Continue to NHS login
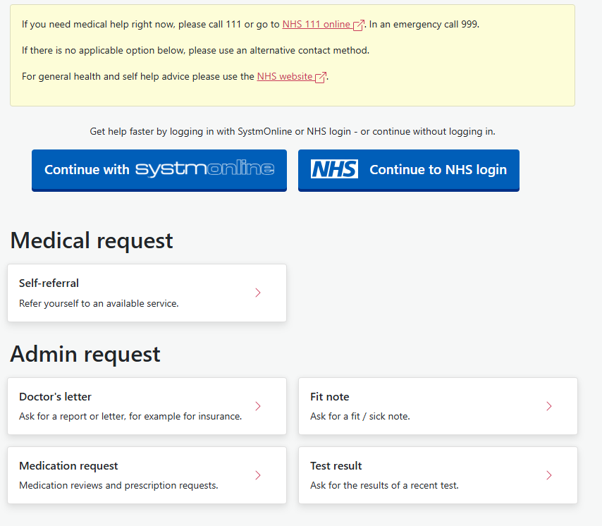This screenshot has width=602, height=526. [x=408, y=170]
